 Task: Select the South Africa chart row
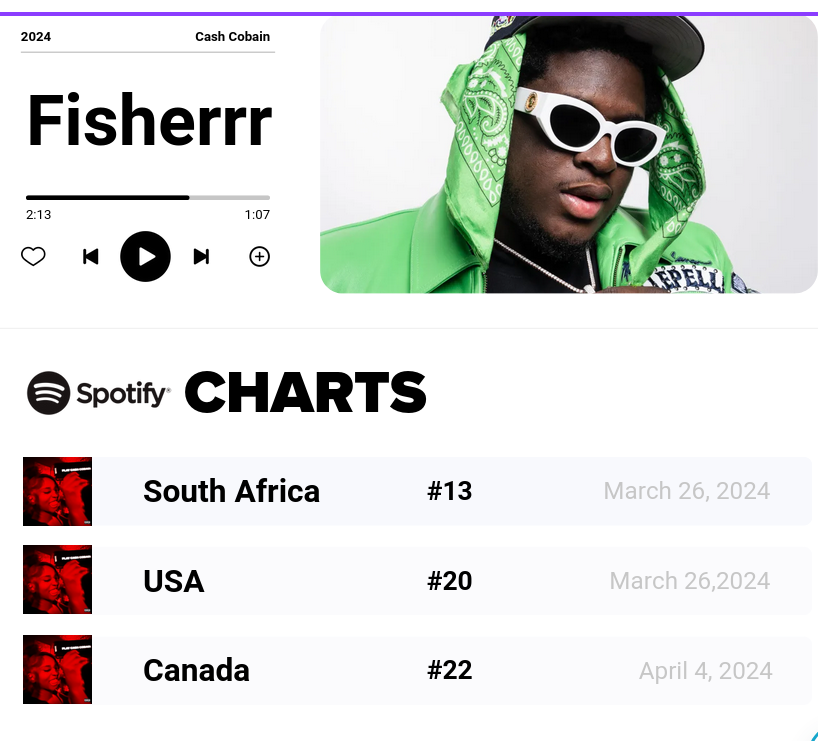[x=417, y=491]
